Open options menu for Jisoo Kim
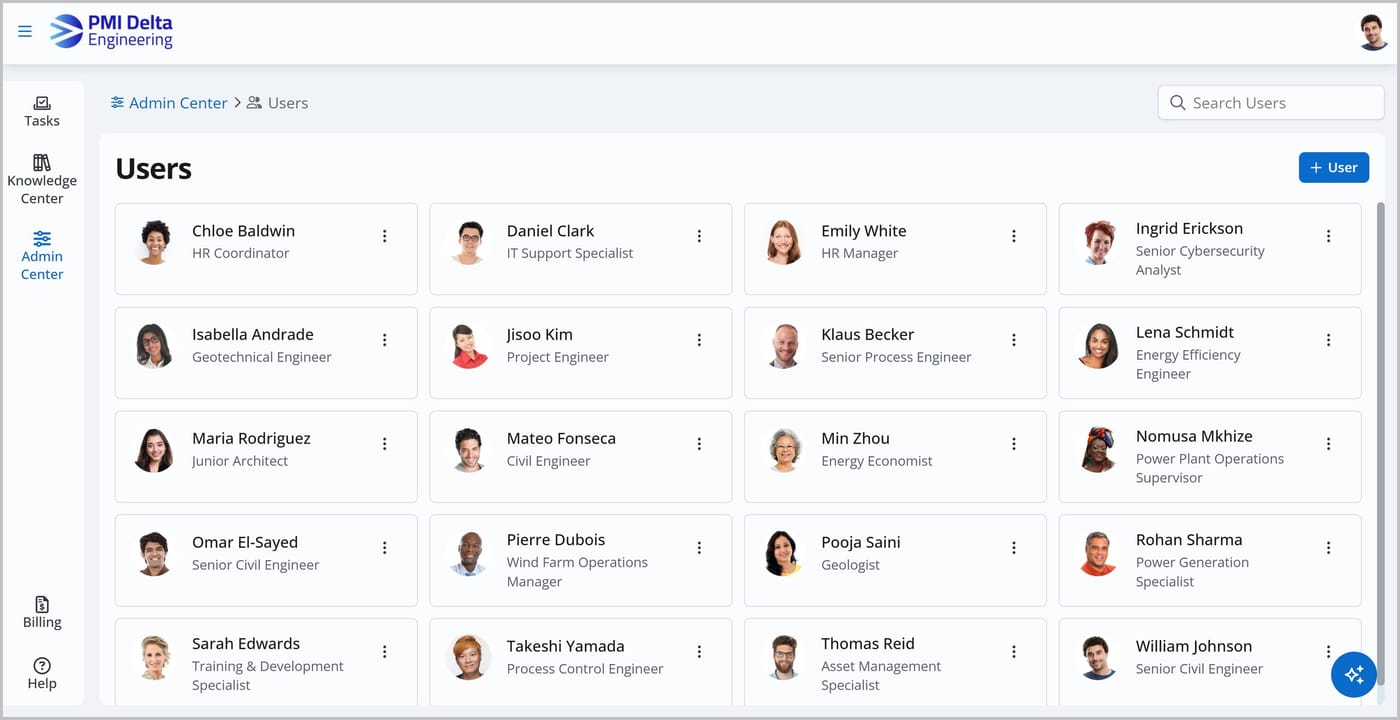 [x=699, y=340]
